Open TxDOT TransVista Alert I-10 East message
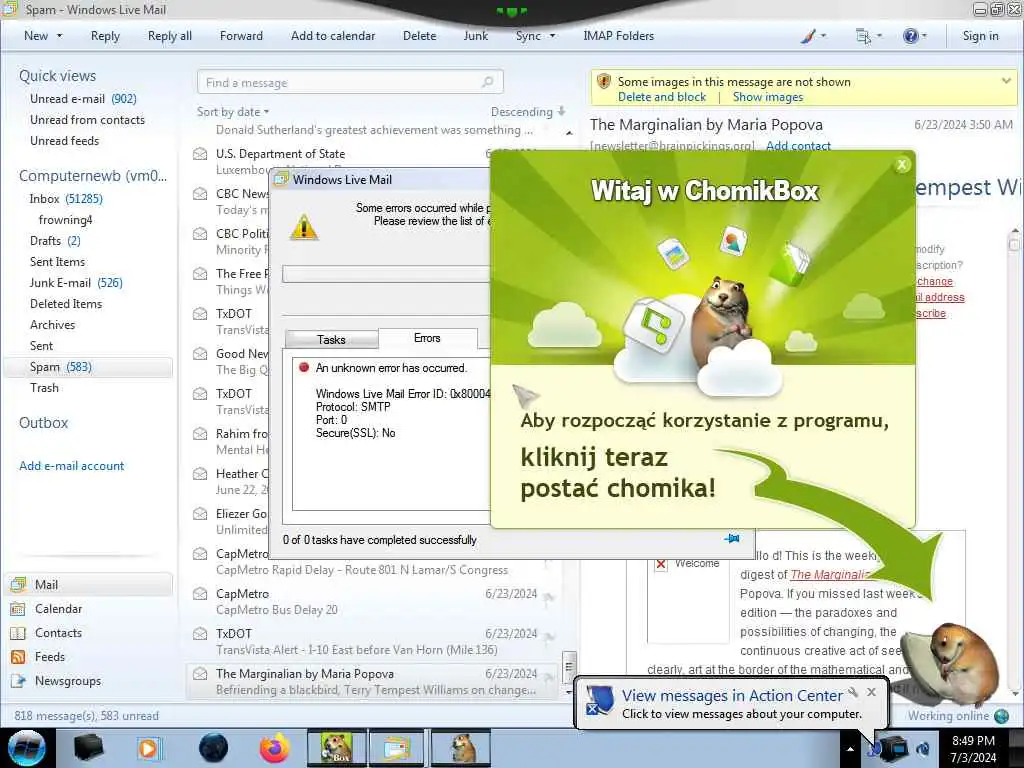This screenshot has height=768, width=1024. tap(372, 641)
